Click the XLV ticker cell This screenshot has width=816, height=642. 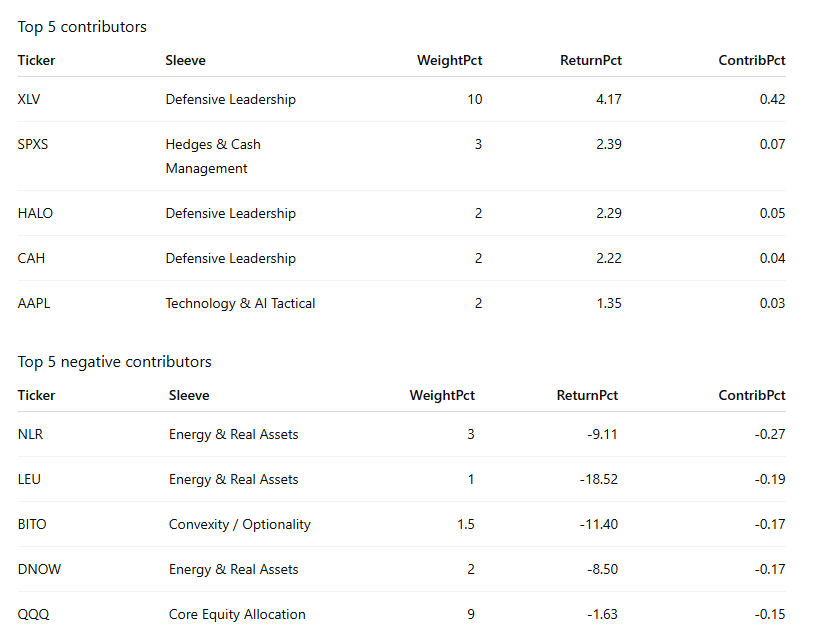pyautogui.click(x=29, y=99)
